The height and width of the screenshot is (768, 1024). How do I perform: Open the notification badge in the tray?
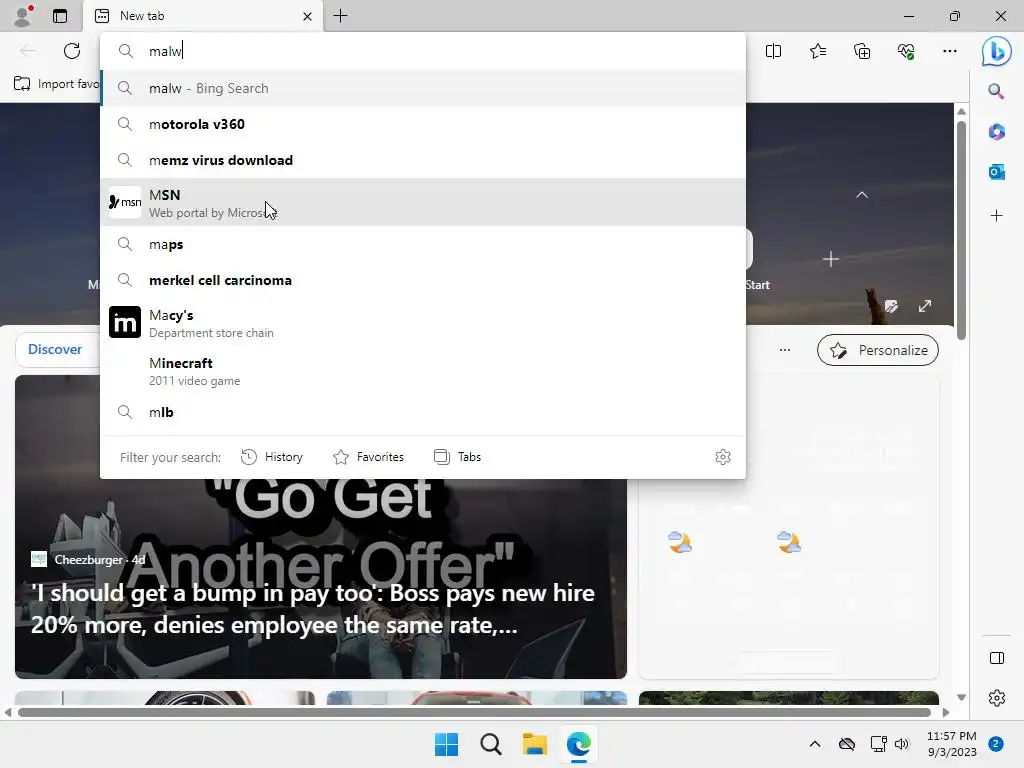[x=996, y=744]
